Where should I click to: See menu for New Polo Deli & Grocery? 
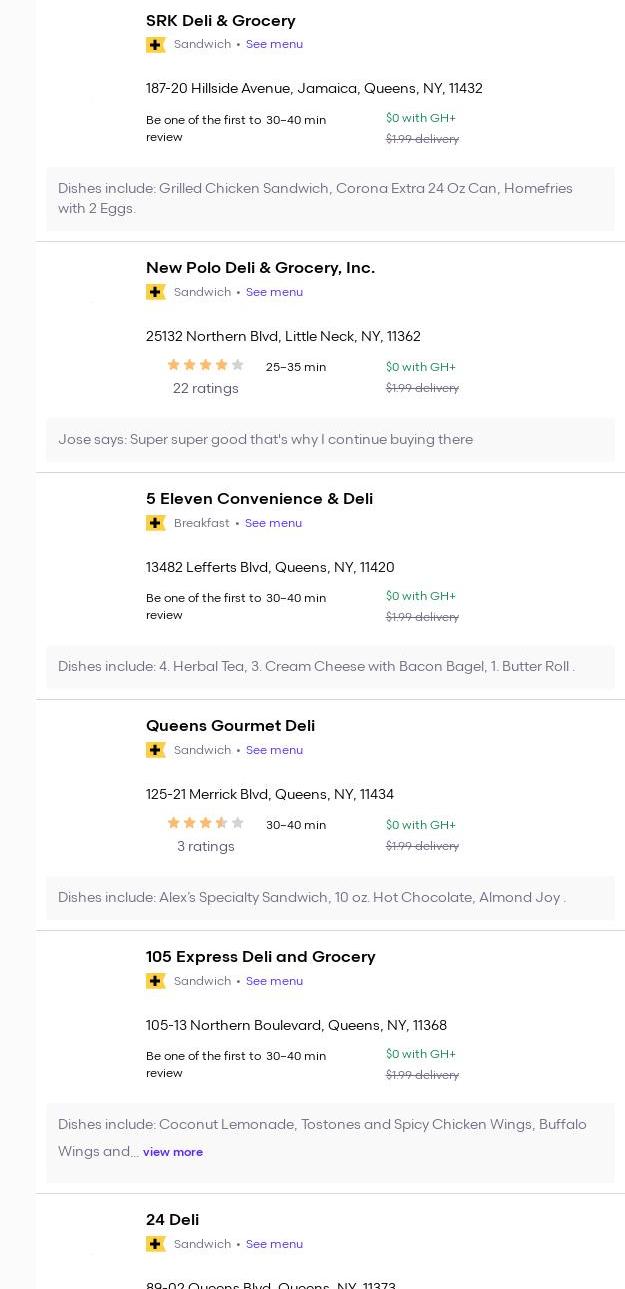click(x=274, y=292)
